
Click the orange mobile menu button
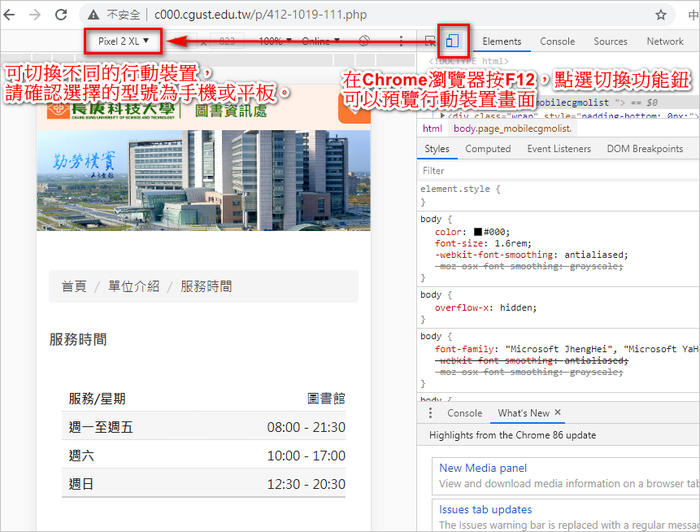pos(354,108)
